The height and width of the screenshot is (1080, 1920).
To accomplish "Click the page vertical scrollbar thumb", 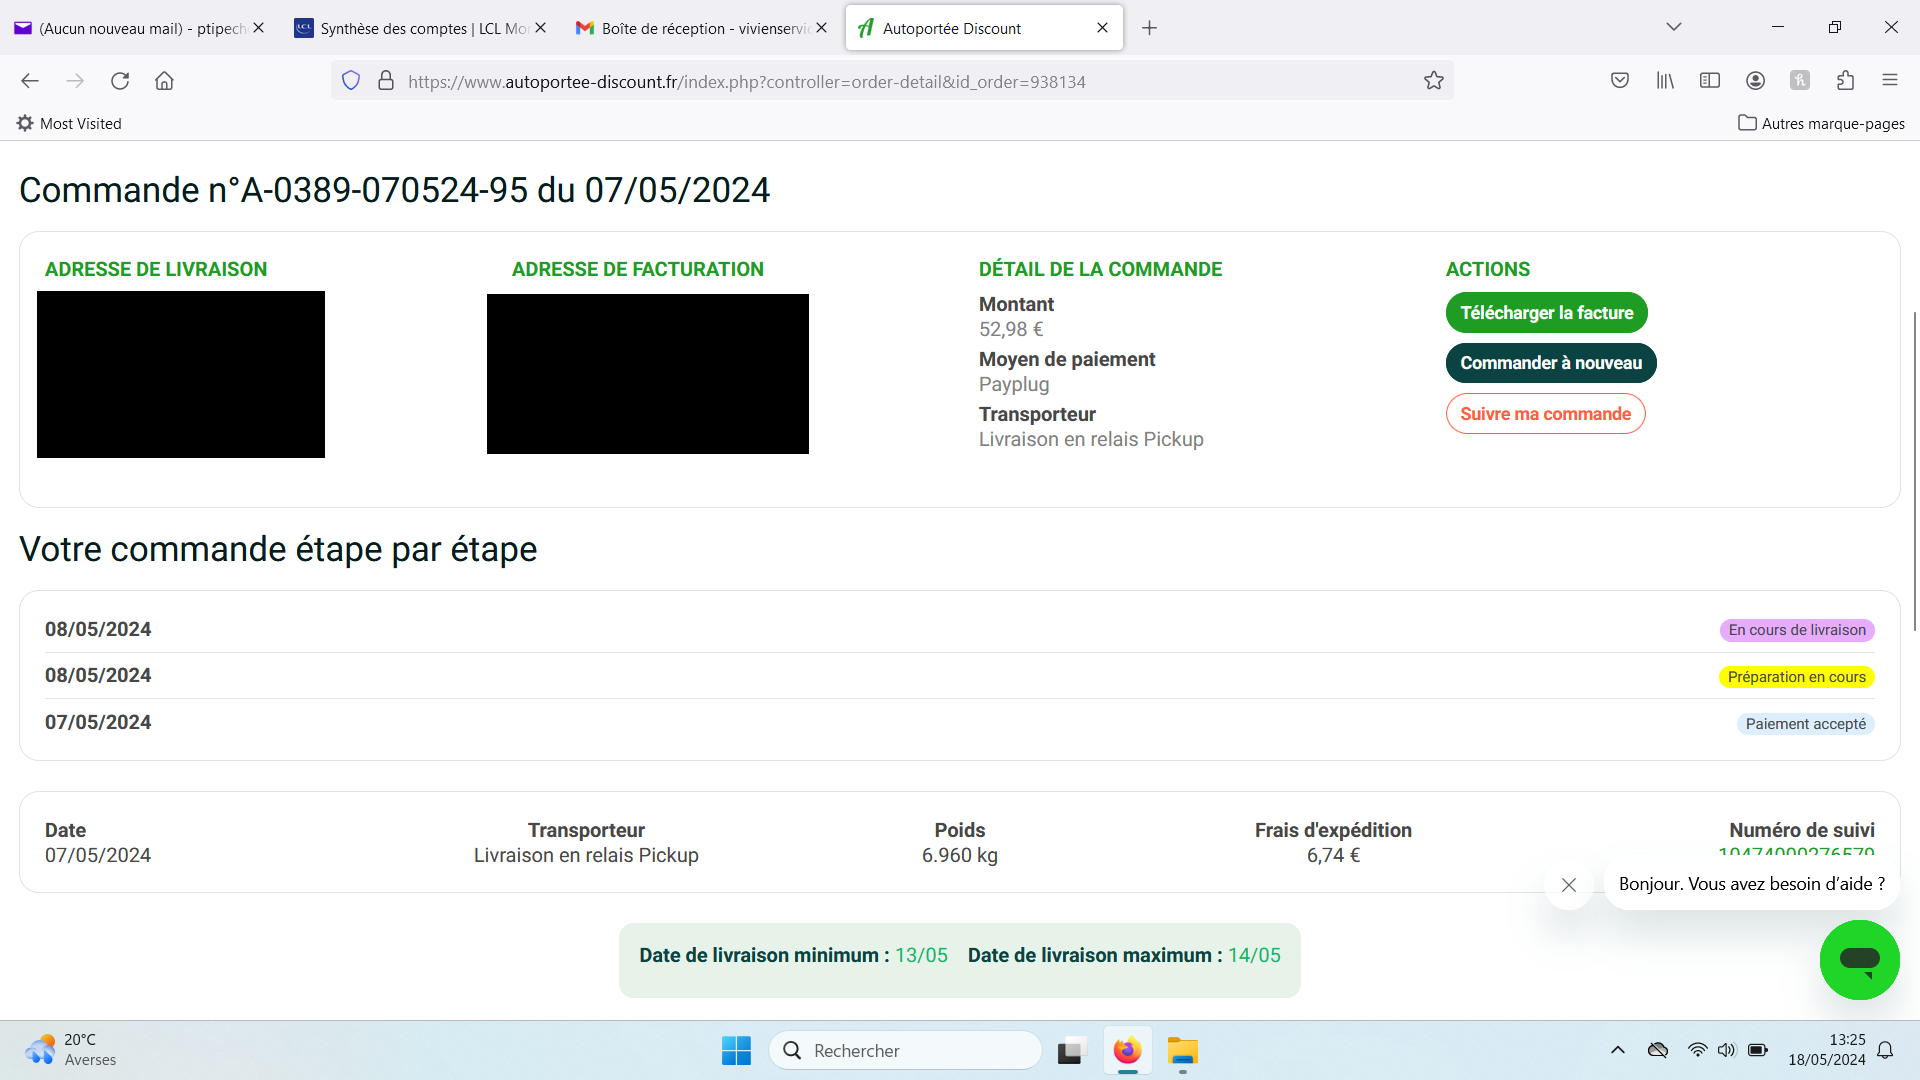I will 1914,470.
